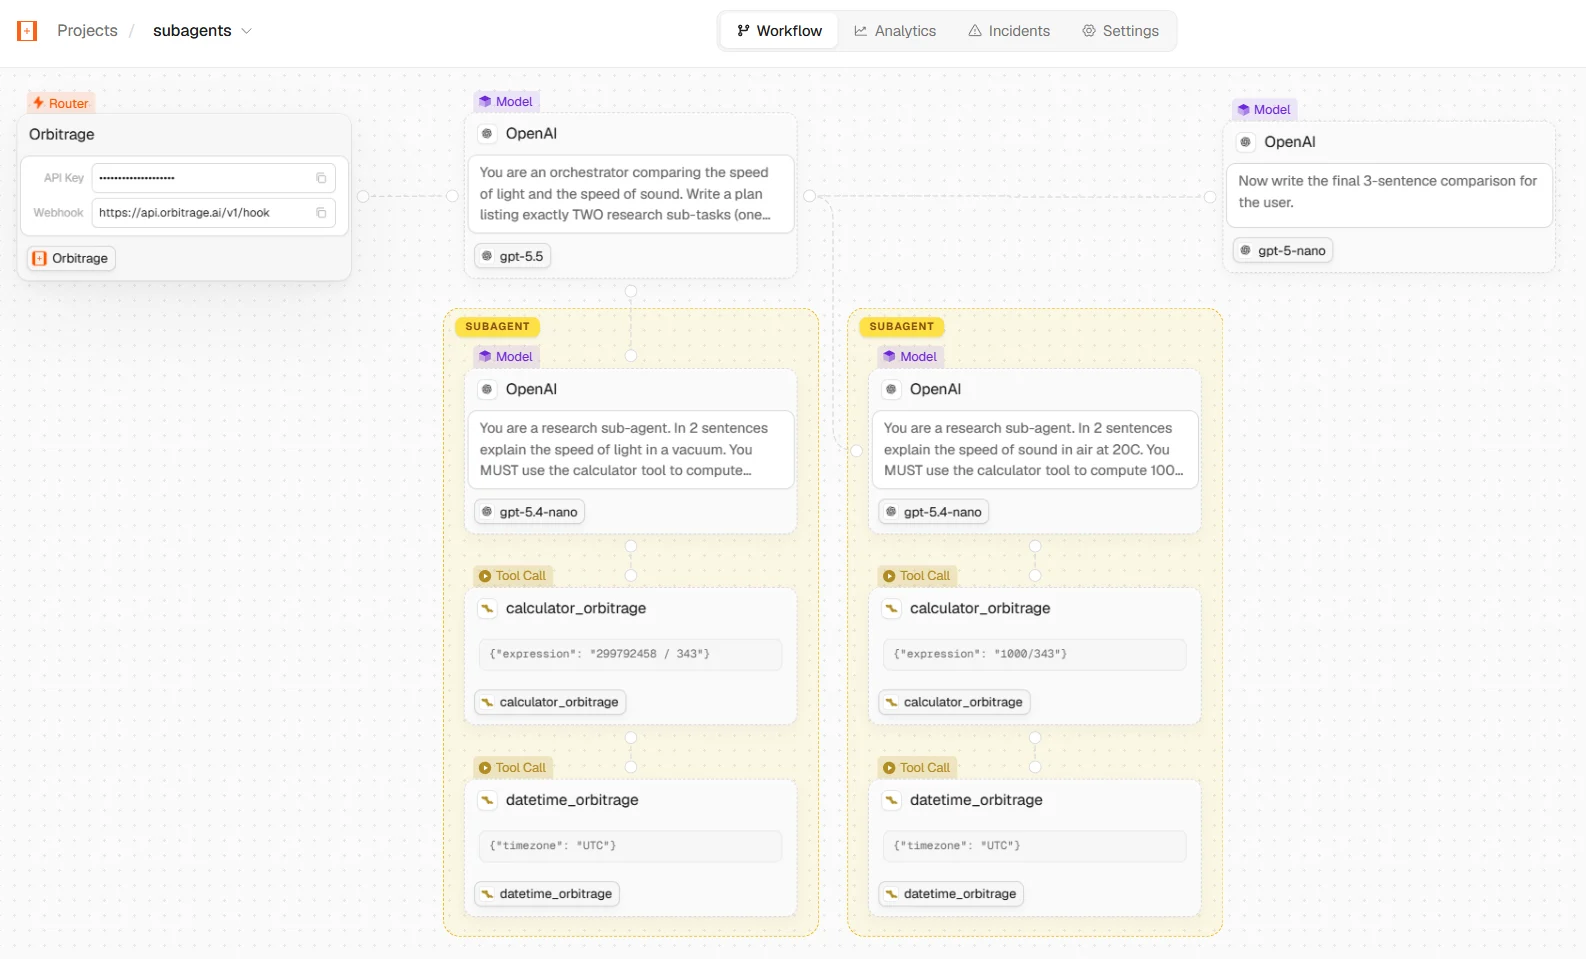
Task: Copy the API Key value
Action: tap(321, 178)
